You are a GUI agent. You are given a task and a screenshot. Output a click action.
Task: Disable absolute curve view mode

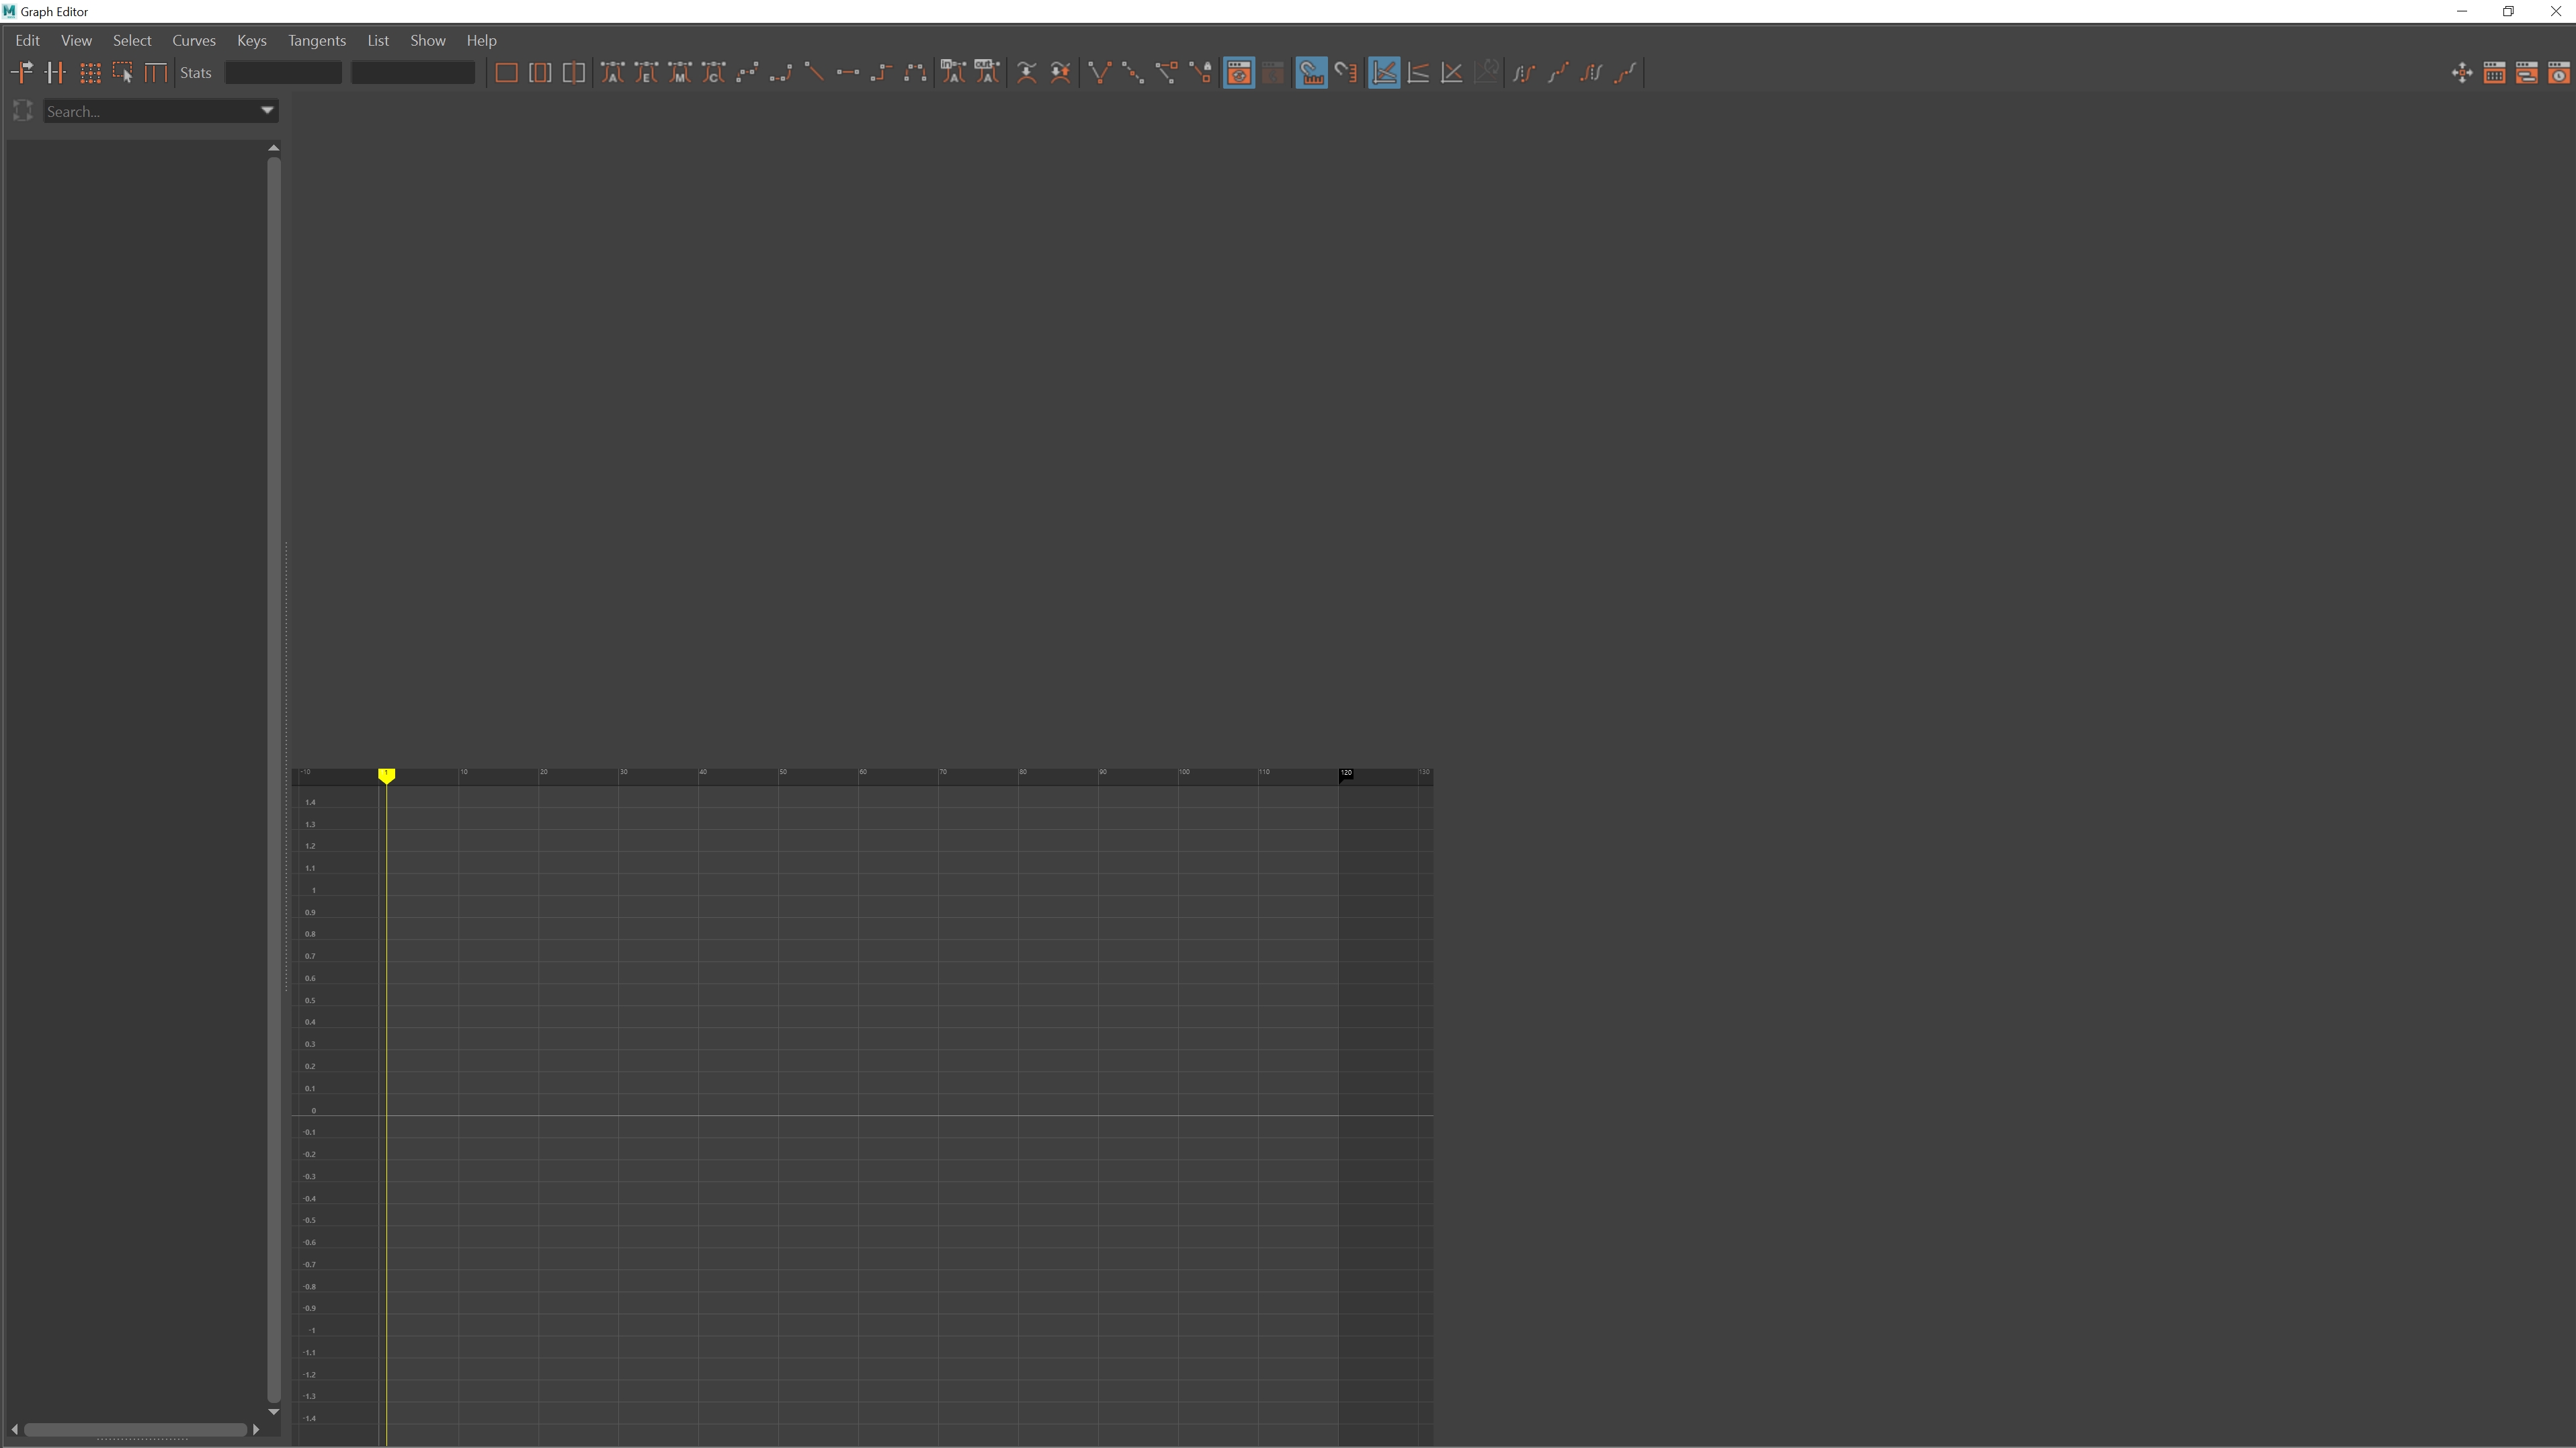coord(1384,72)
